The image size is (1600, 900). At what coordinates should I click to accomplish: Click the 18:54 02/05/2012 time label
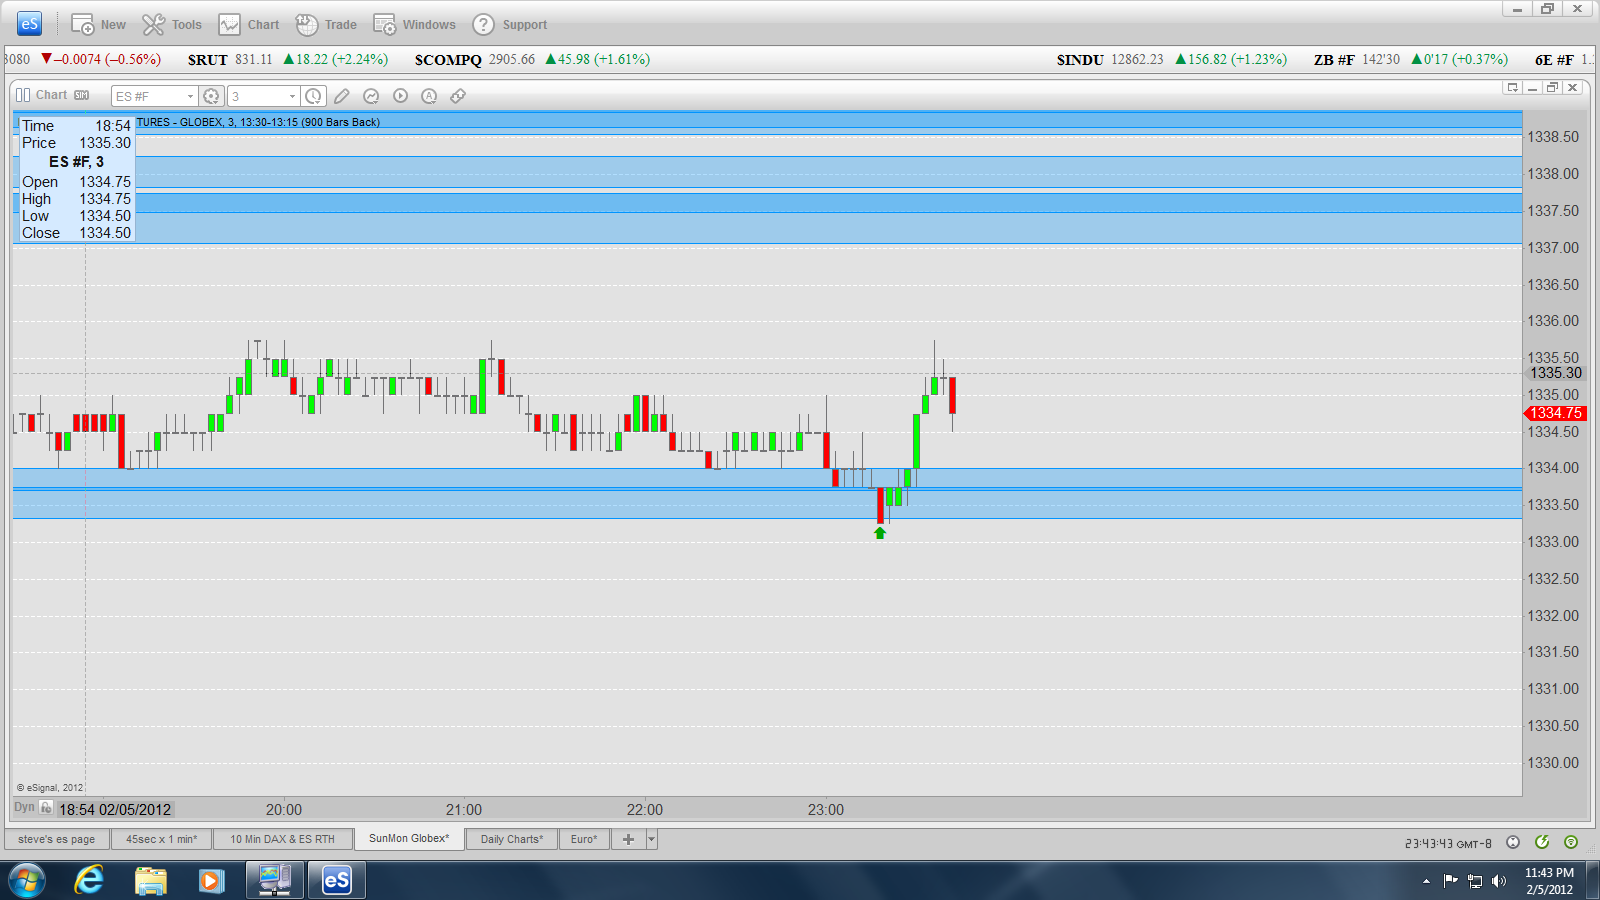pyautogui.click(x=115, y=810)
